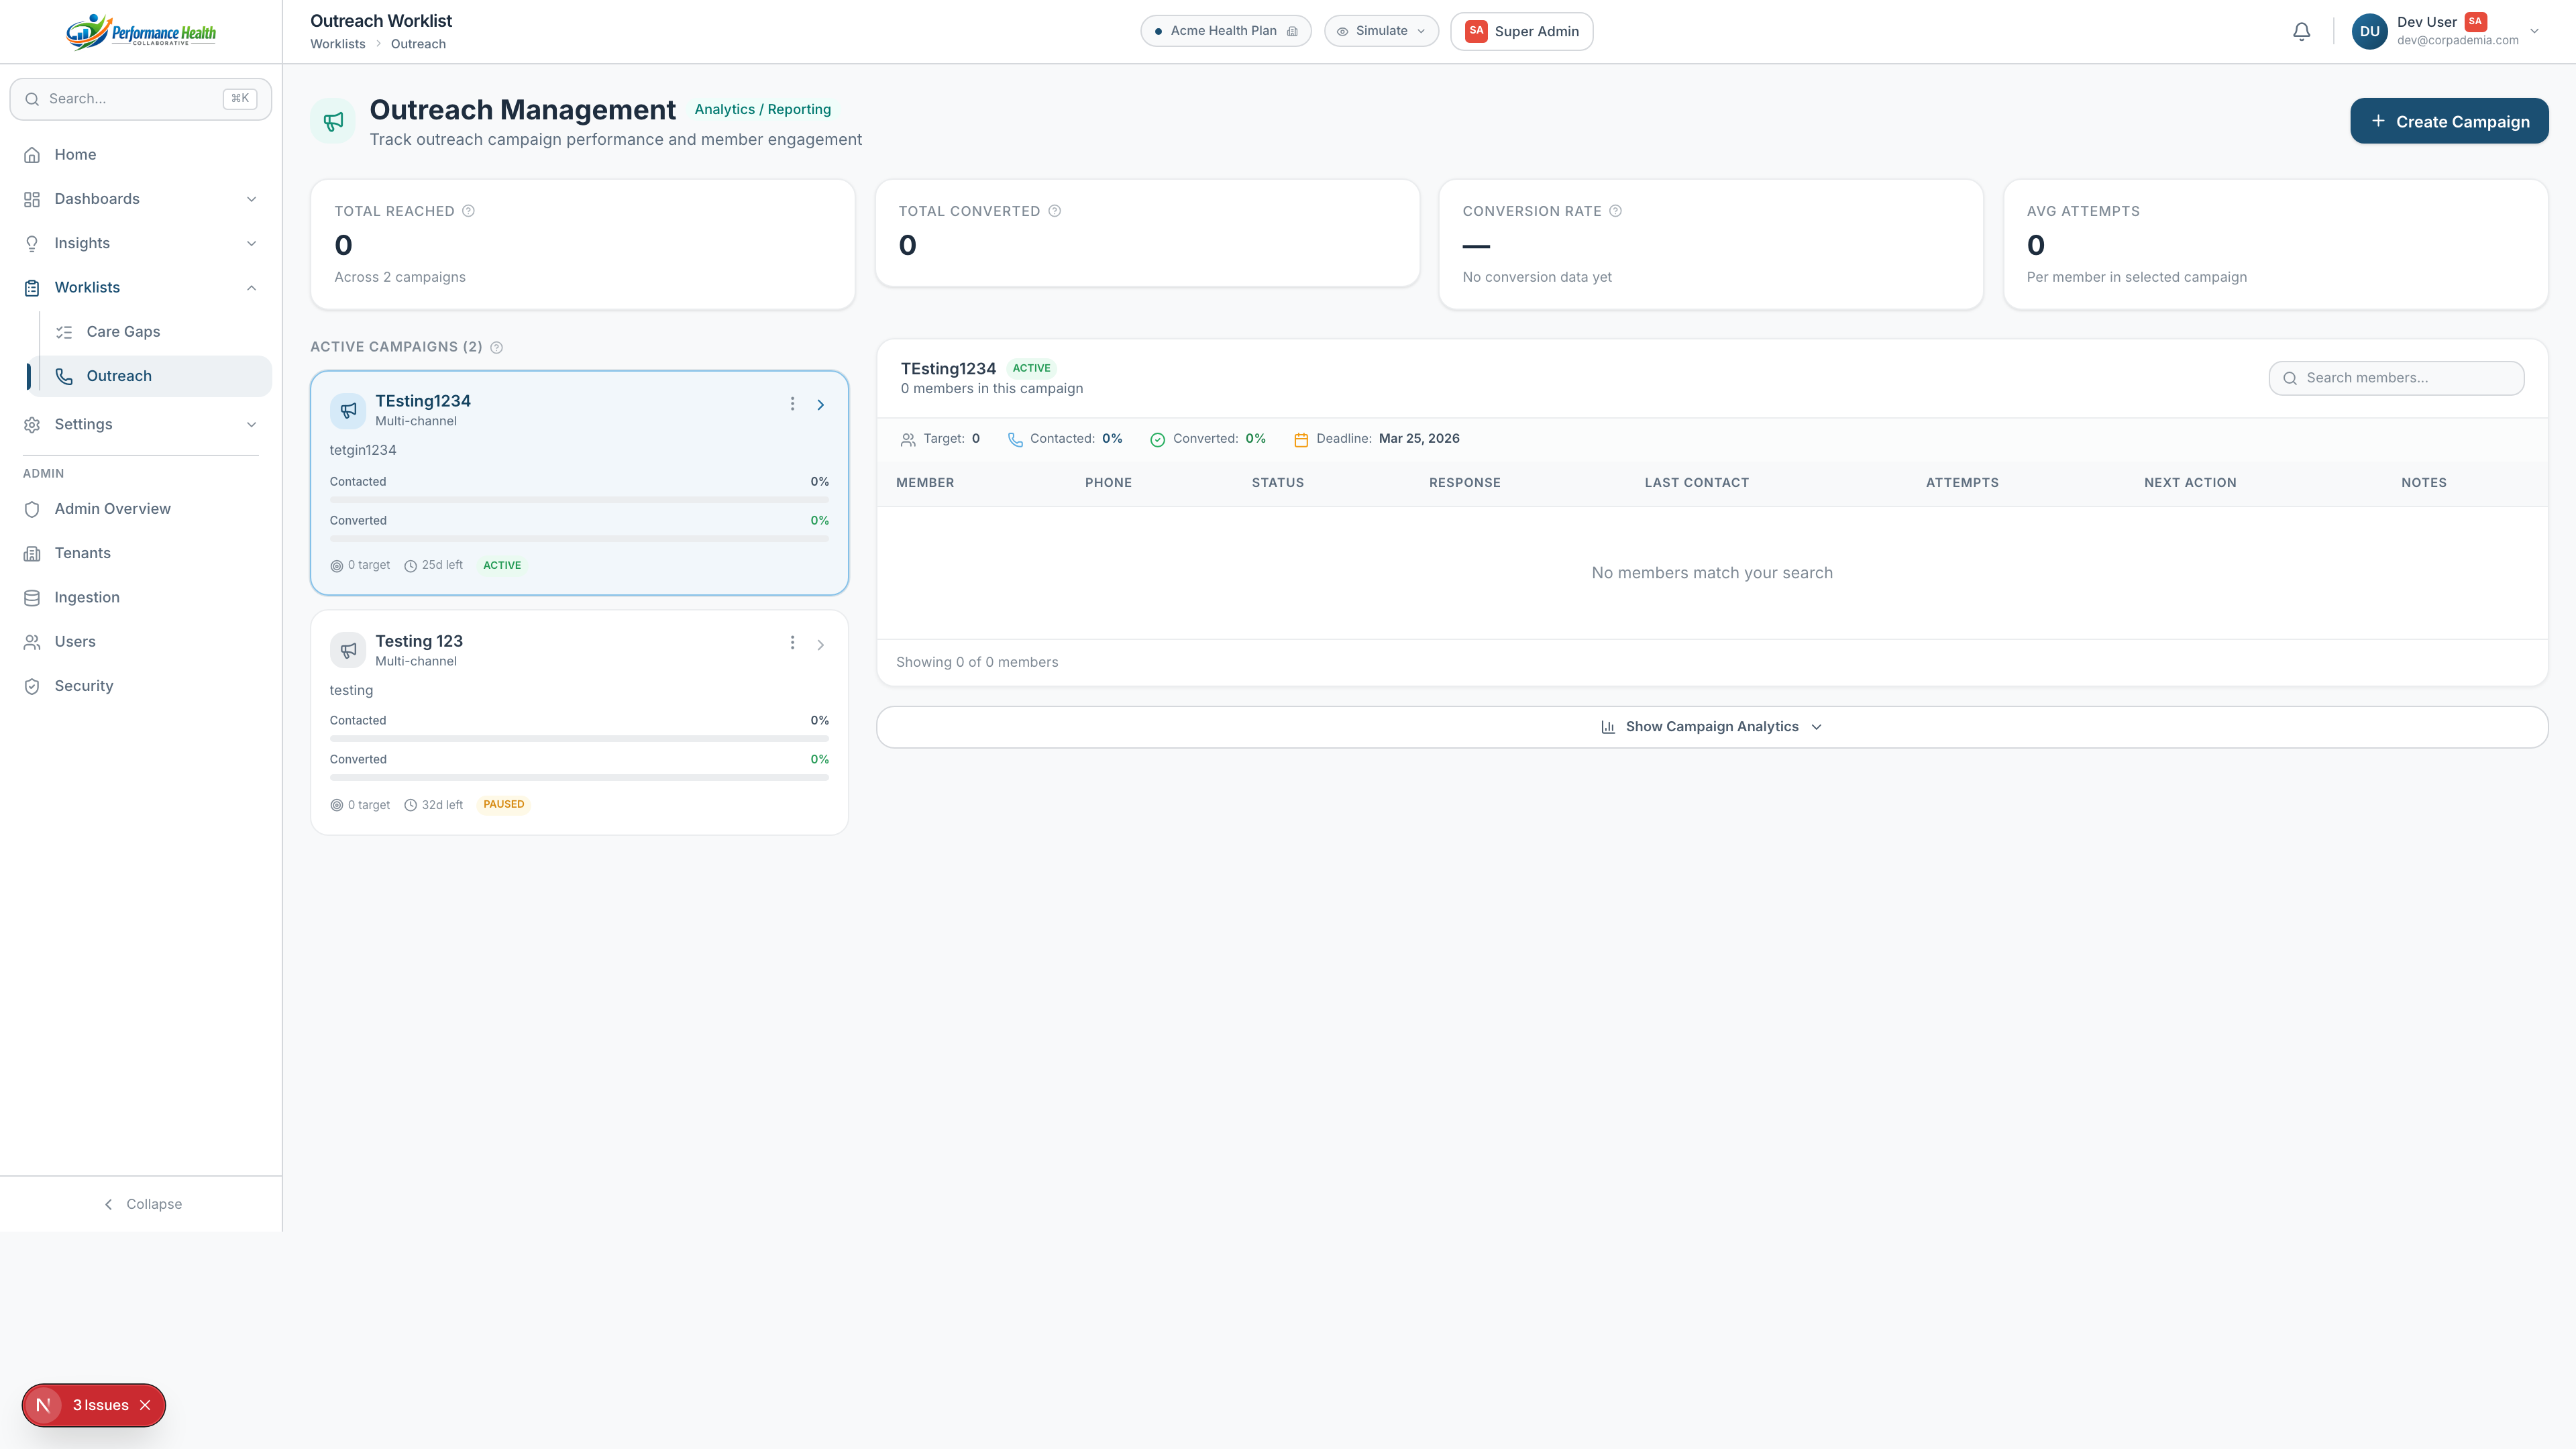This screenshot has width=2576, height=1449.
Task: Click the Converted check-circle icon
Action: pyautogui.click(x=1157, y=439)
